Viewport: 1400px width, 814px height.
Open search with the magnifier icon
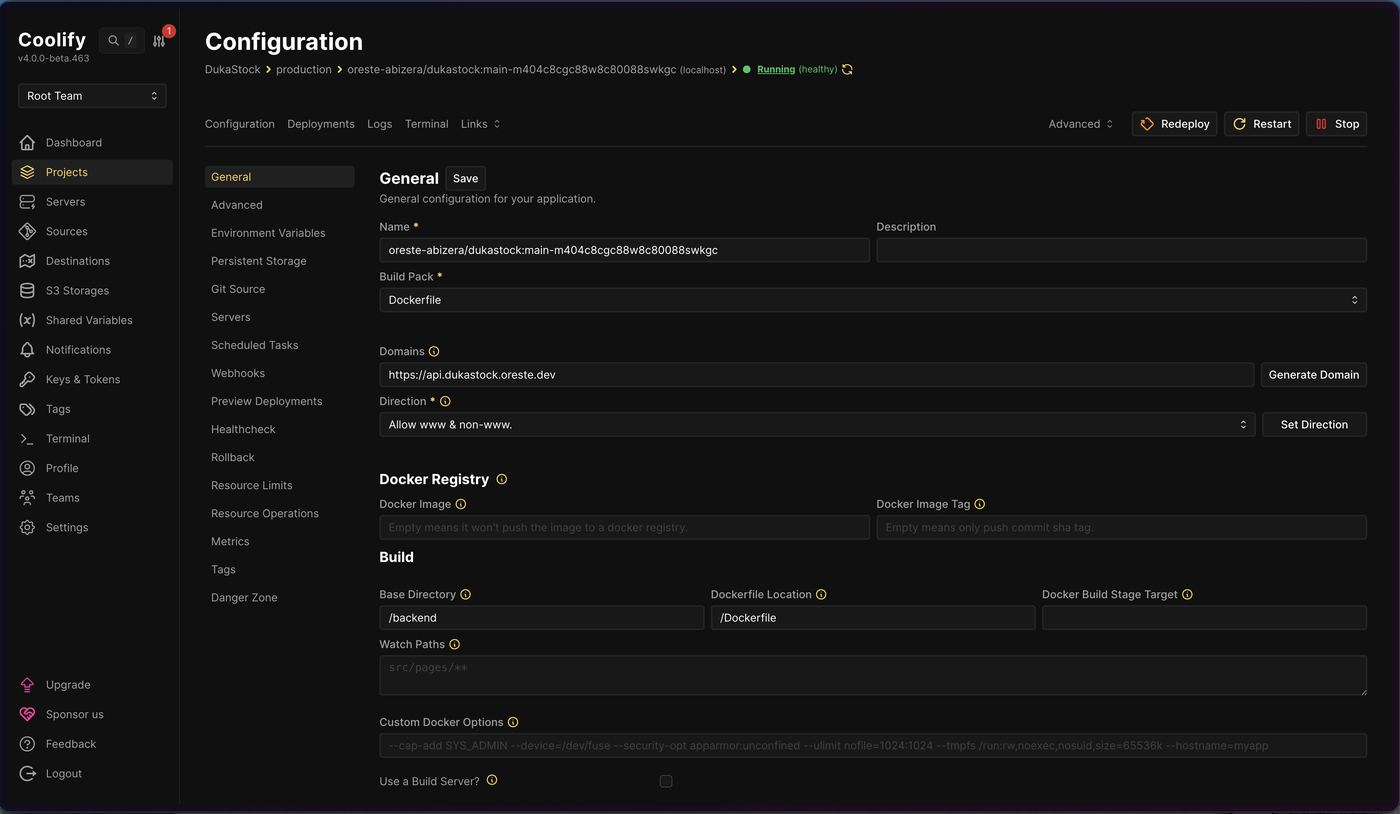114,41
